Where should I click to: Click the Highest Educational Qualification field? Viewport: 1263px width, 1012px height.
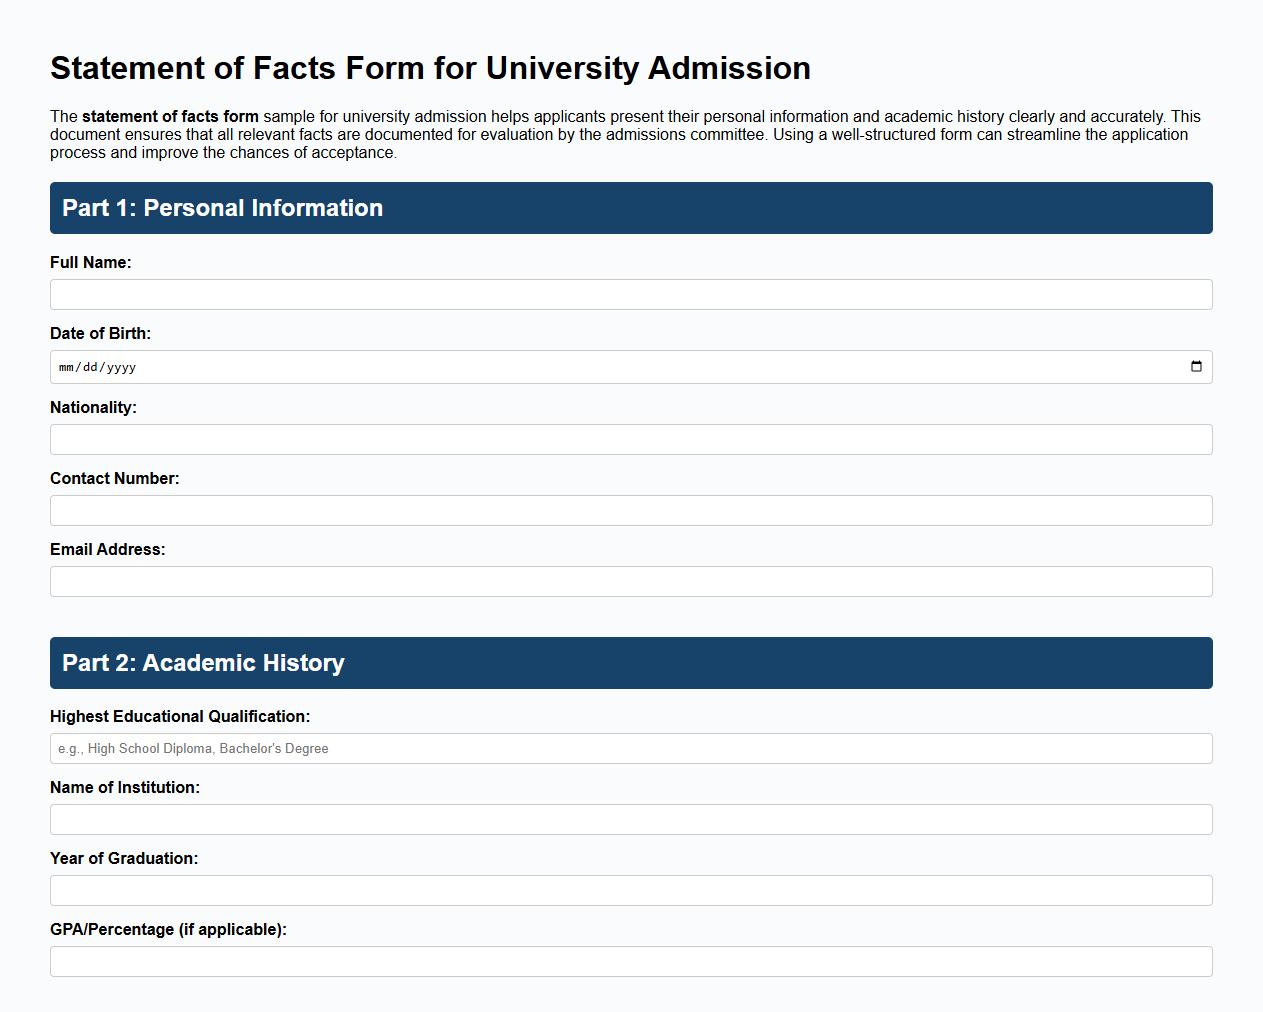tap(630, 748)
